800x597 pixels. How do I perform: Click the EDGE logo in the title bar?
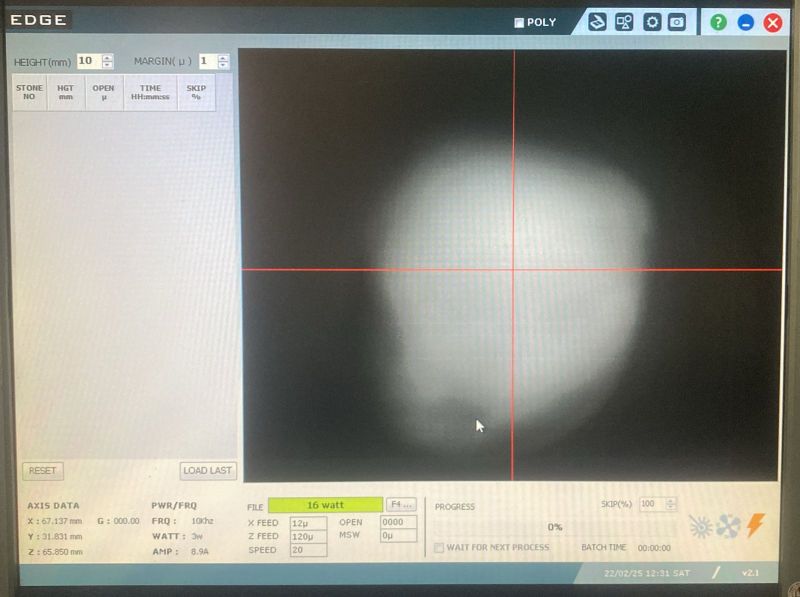39,20
